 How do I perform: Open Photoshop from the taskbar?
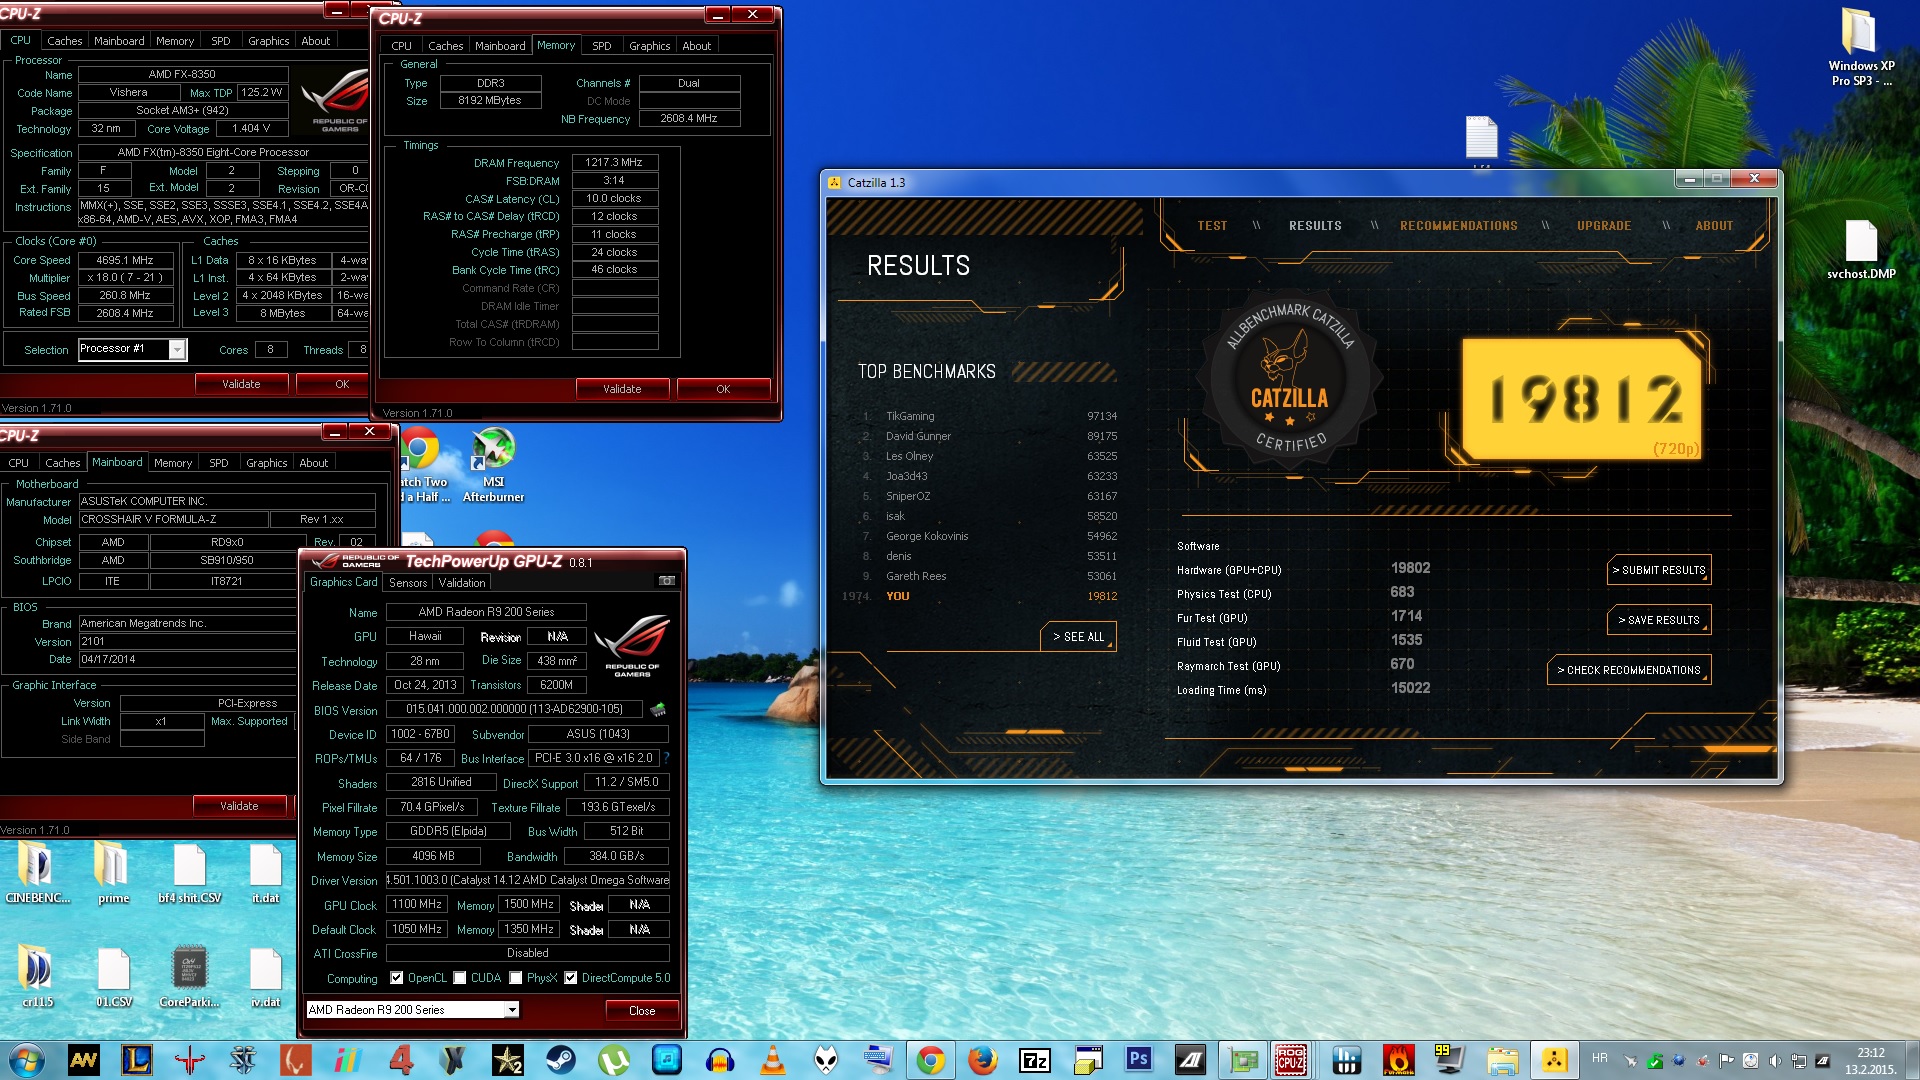coord(1139,1060)
